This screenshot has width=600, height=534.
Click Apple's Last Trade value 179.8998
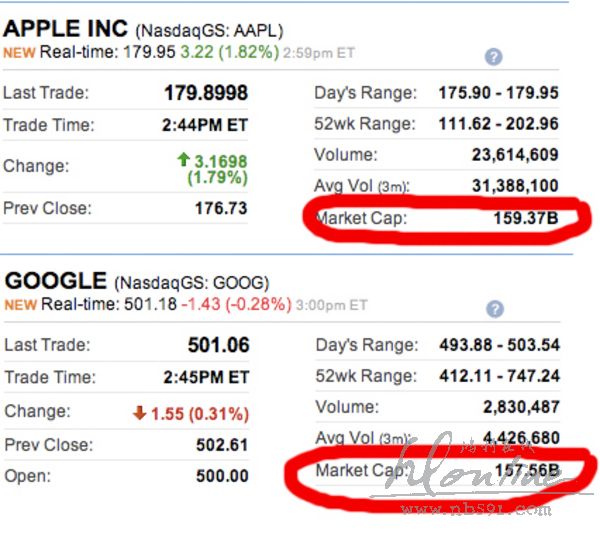(x=205, y=93)
